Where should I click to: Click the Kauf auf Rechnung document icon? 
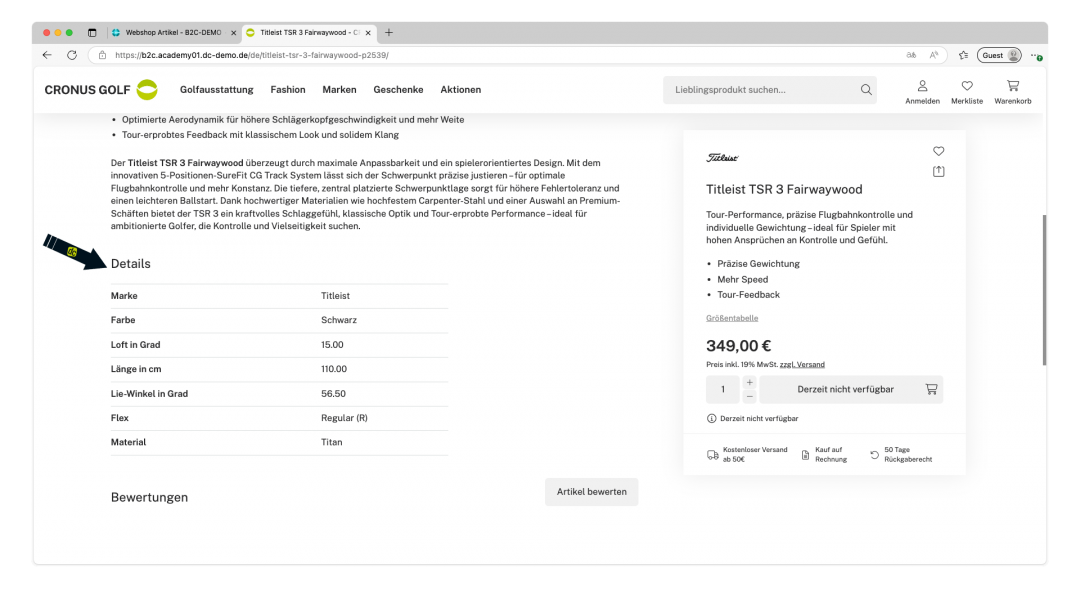805,454
